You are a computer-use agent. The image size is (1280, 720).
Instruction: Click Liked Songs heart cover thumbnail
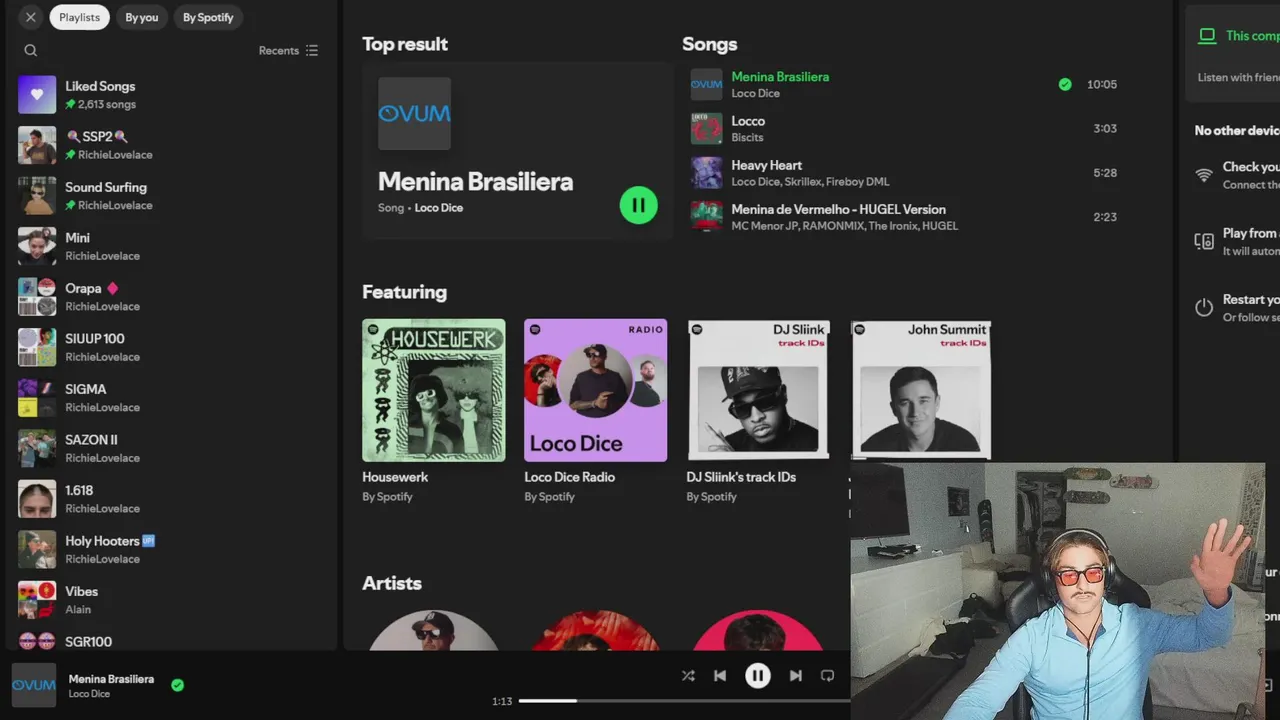[37, 95]
